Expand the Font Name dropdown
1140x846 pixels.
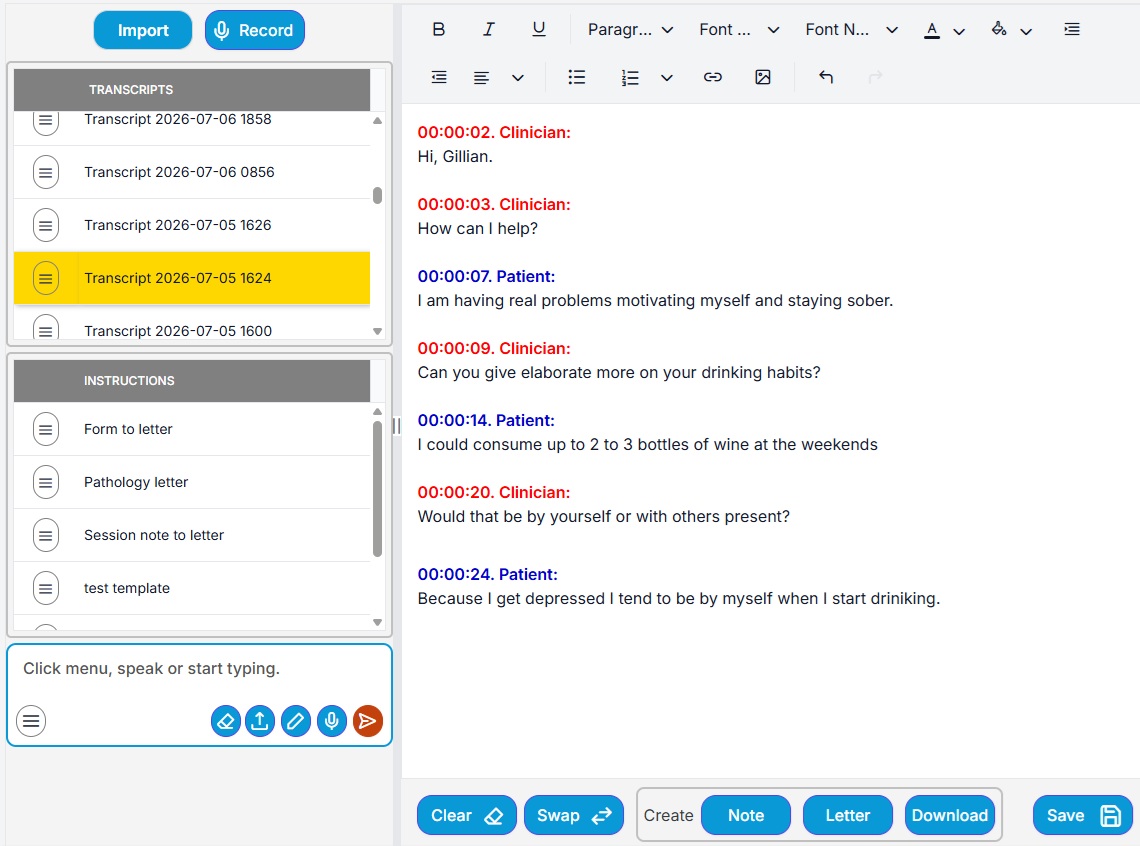(x=851, y=30)
